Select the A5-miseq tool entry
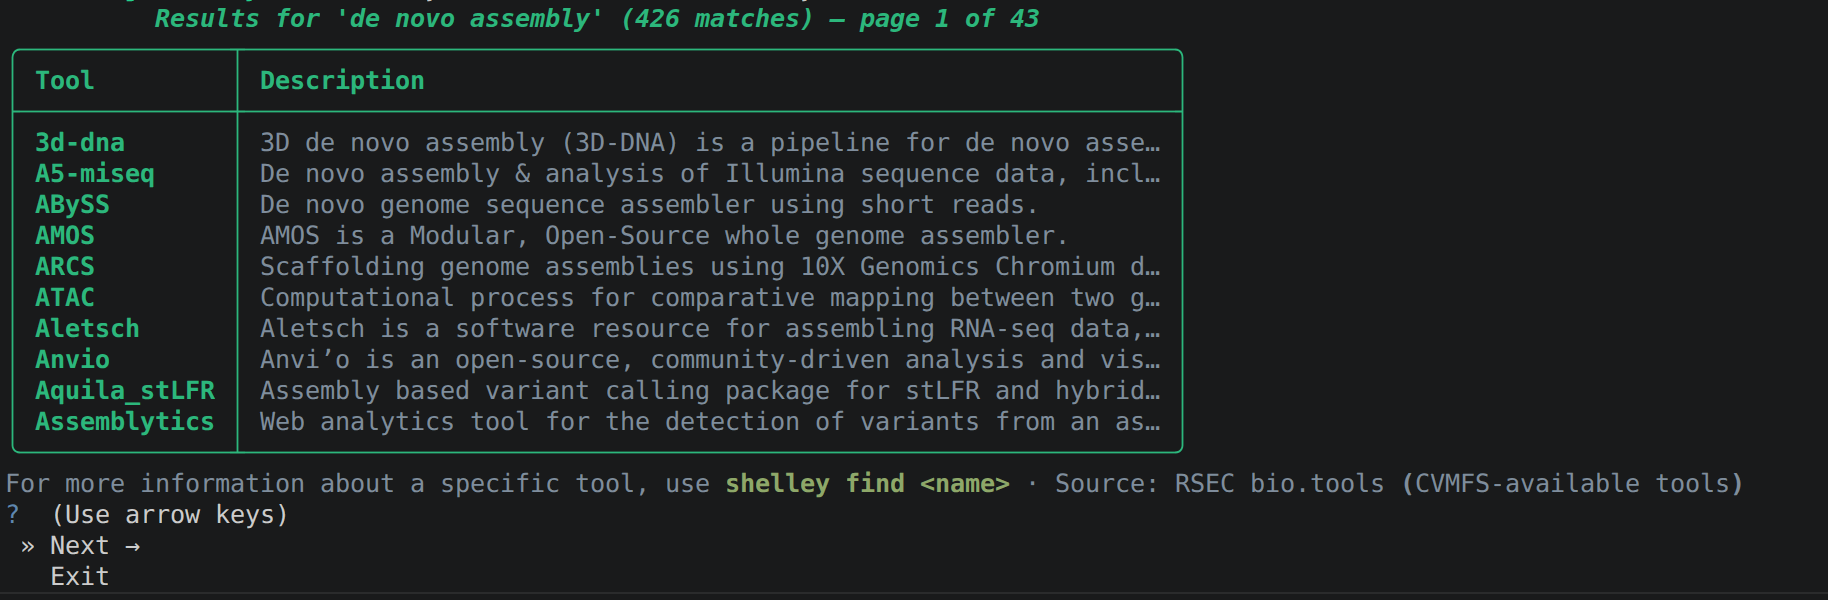The height and width of the screenshot is (600, 1828). [95, 174]
